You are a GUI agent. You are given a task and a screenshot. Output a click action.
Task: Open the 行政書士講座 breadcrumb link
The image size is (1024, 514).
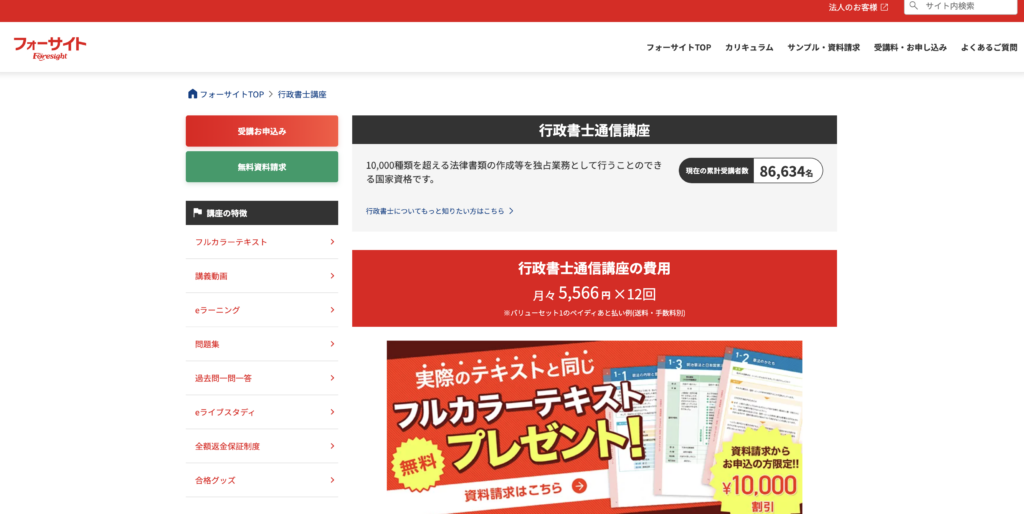[302, 94]
